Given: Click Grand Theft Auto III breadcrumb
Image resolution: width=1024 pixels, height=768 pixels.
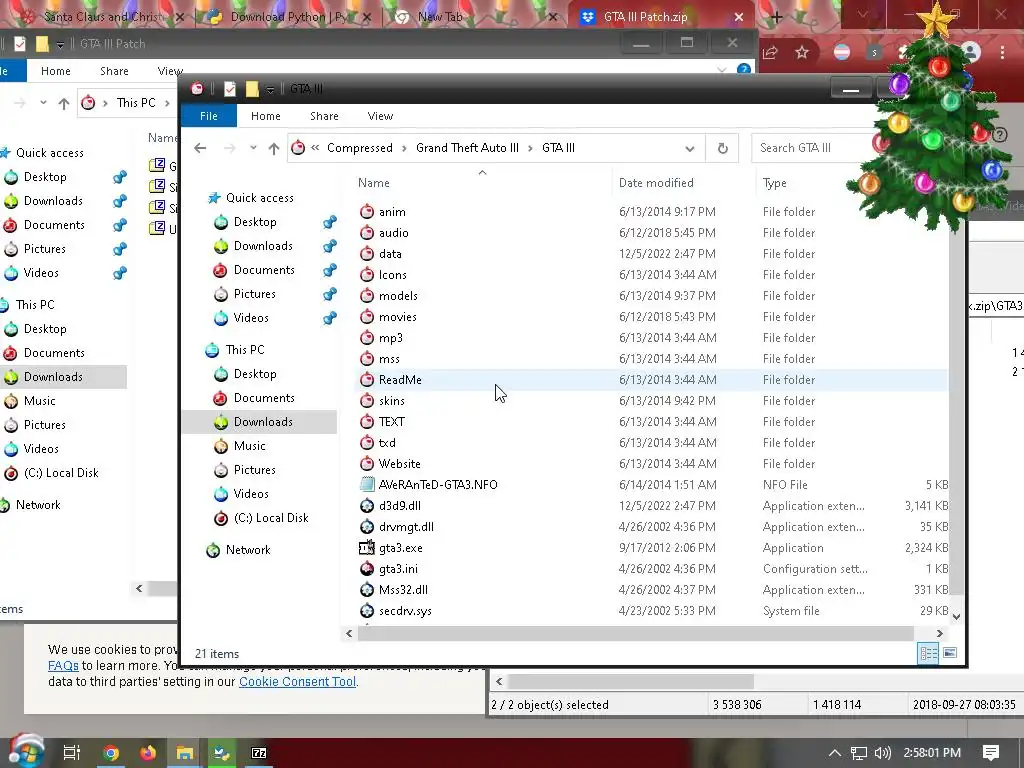Looking at the screenshot, I should click(468, 148).
